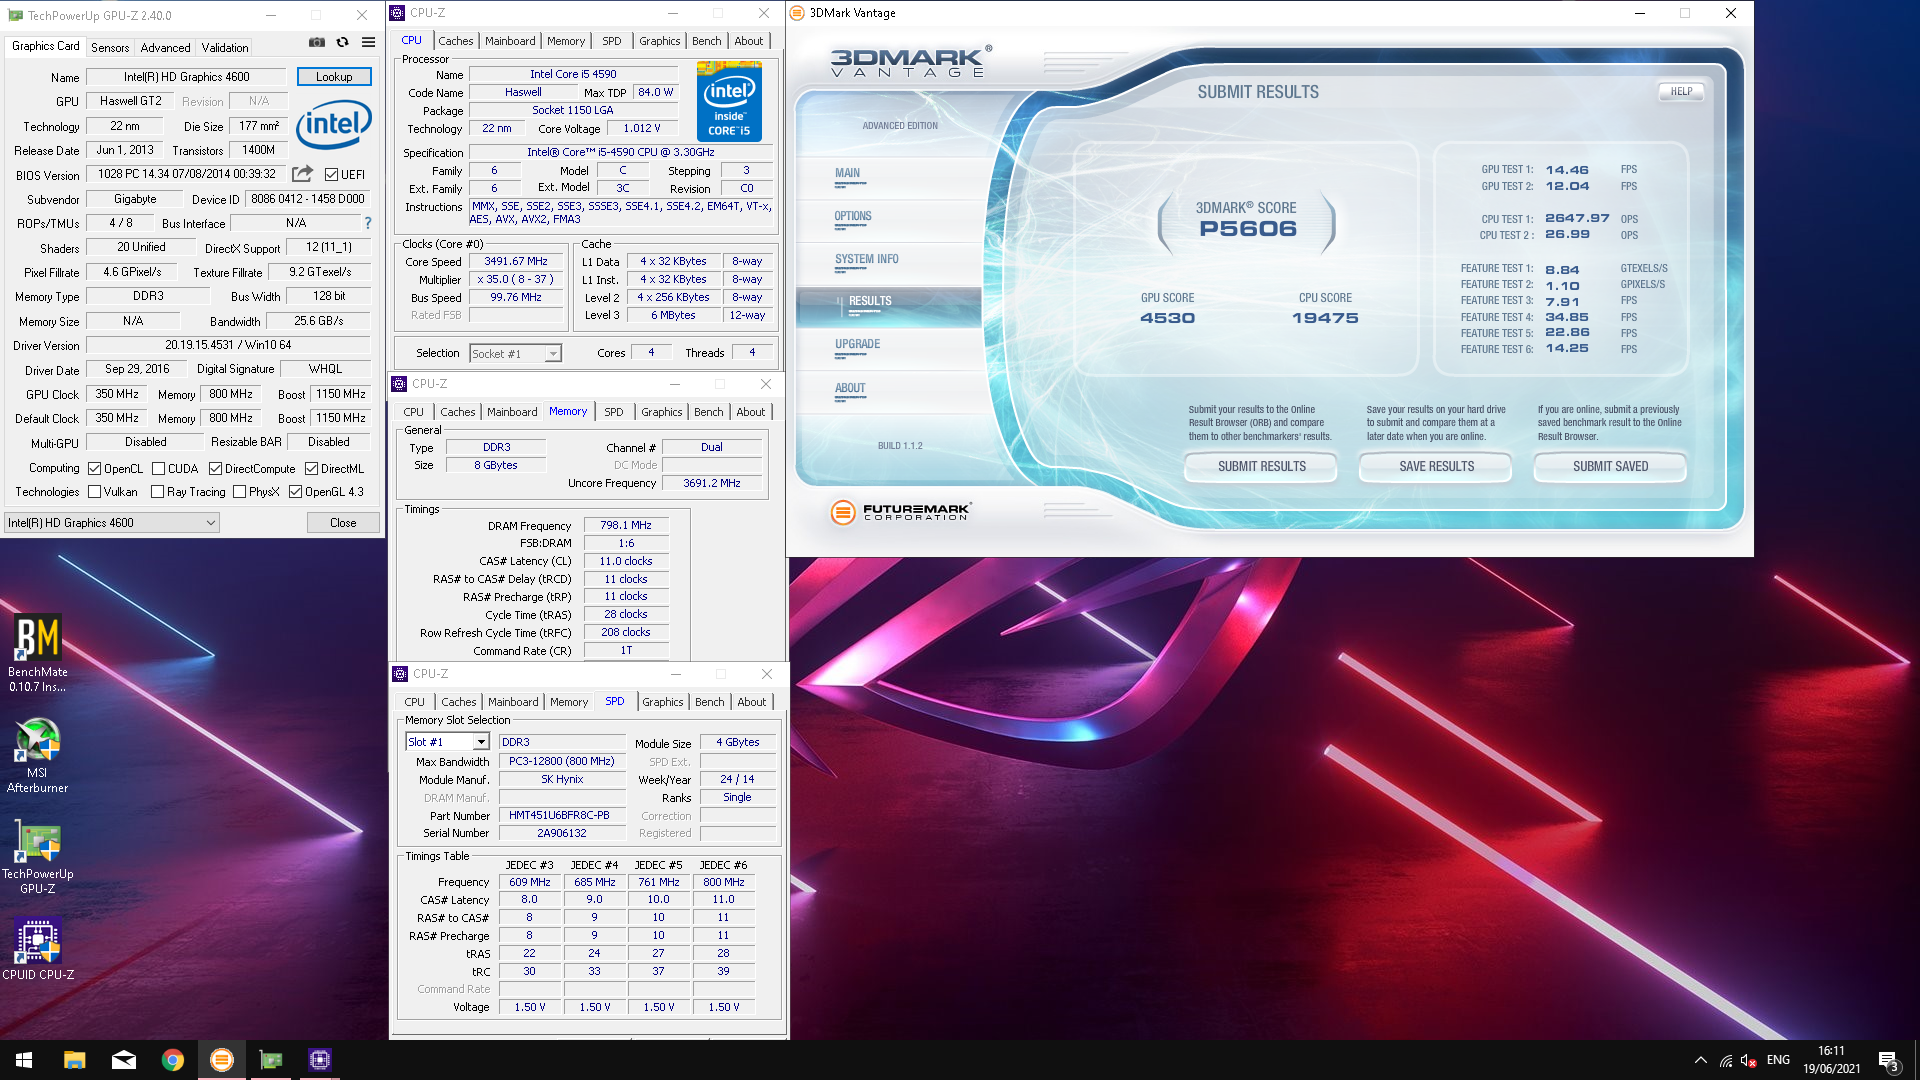Toggle the OpenCL checkbox

click(x=94, y=468)
